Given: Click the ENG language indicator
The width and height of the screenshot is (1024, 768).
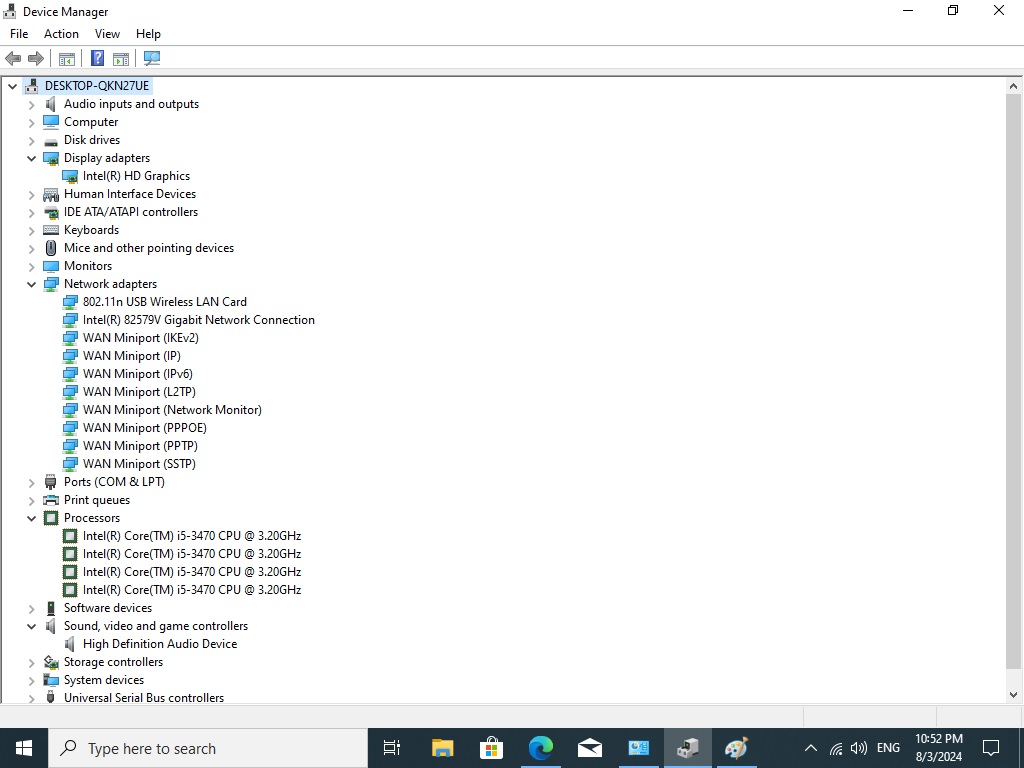Looking at the screenshot, I should (888, 748).
